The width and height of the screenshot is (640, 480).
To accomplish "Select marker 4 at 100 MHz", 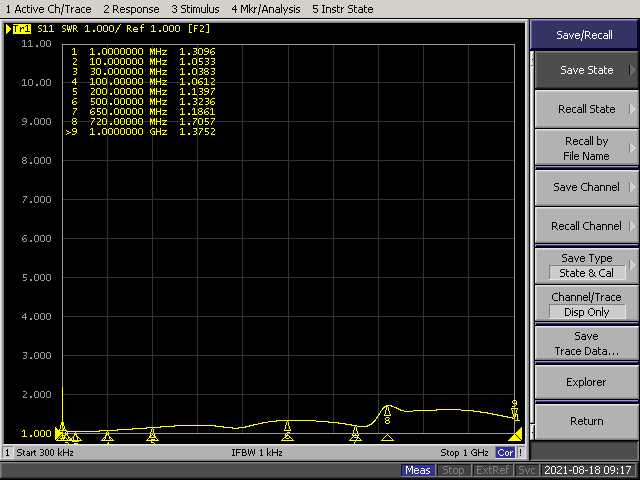I will coord(107,436).
